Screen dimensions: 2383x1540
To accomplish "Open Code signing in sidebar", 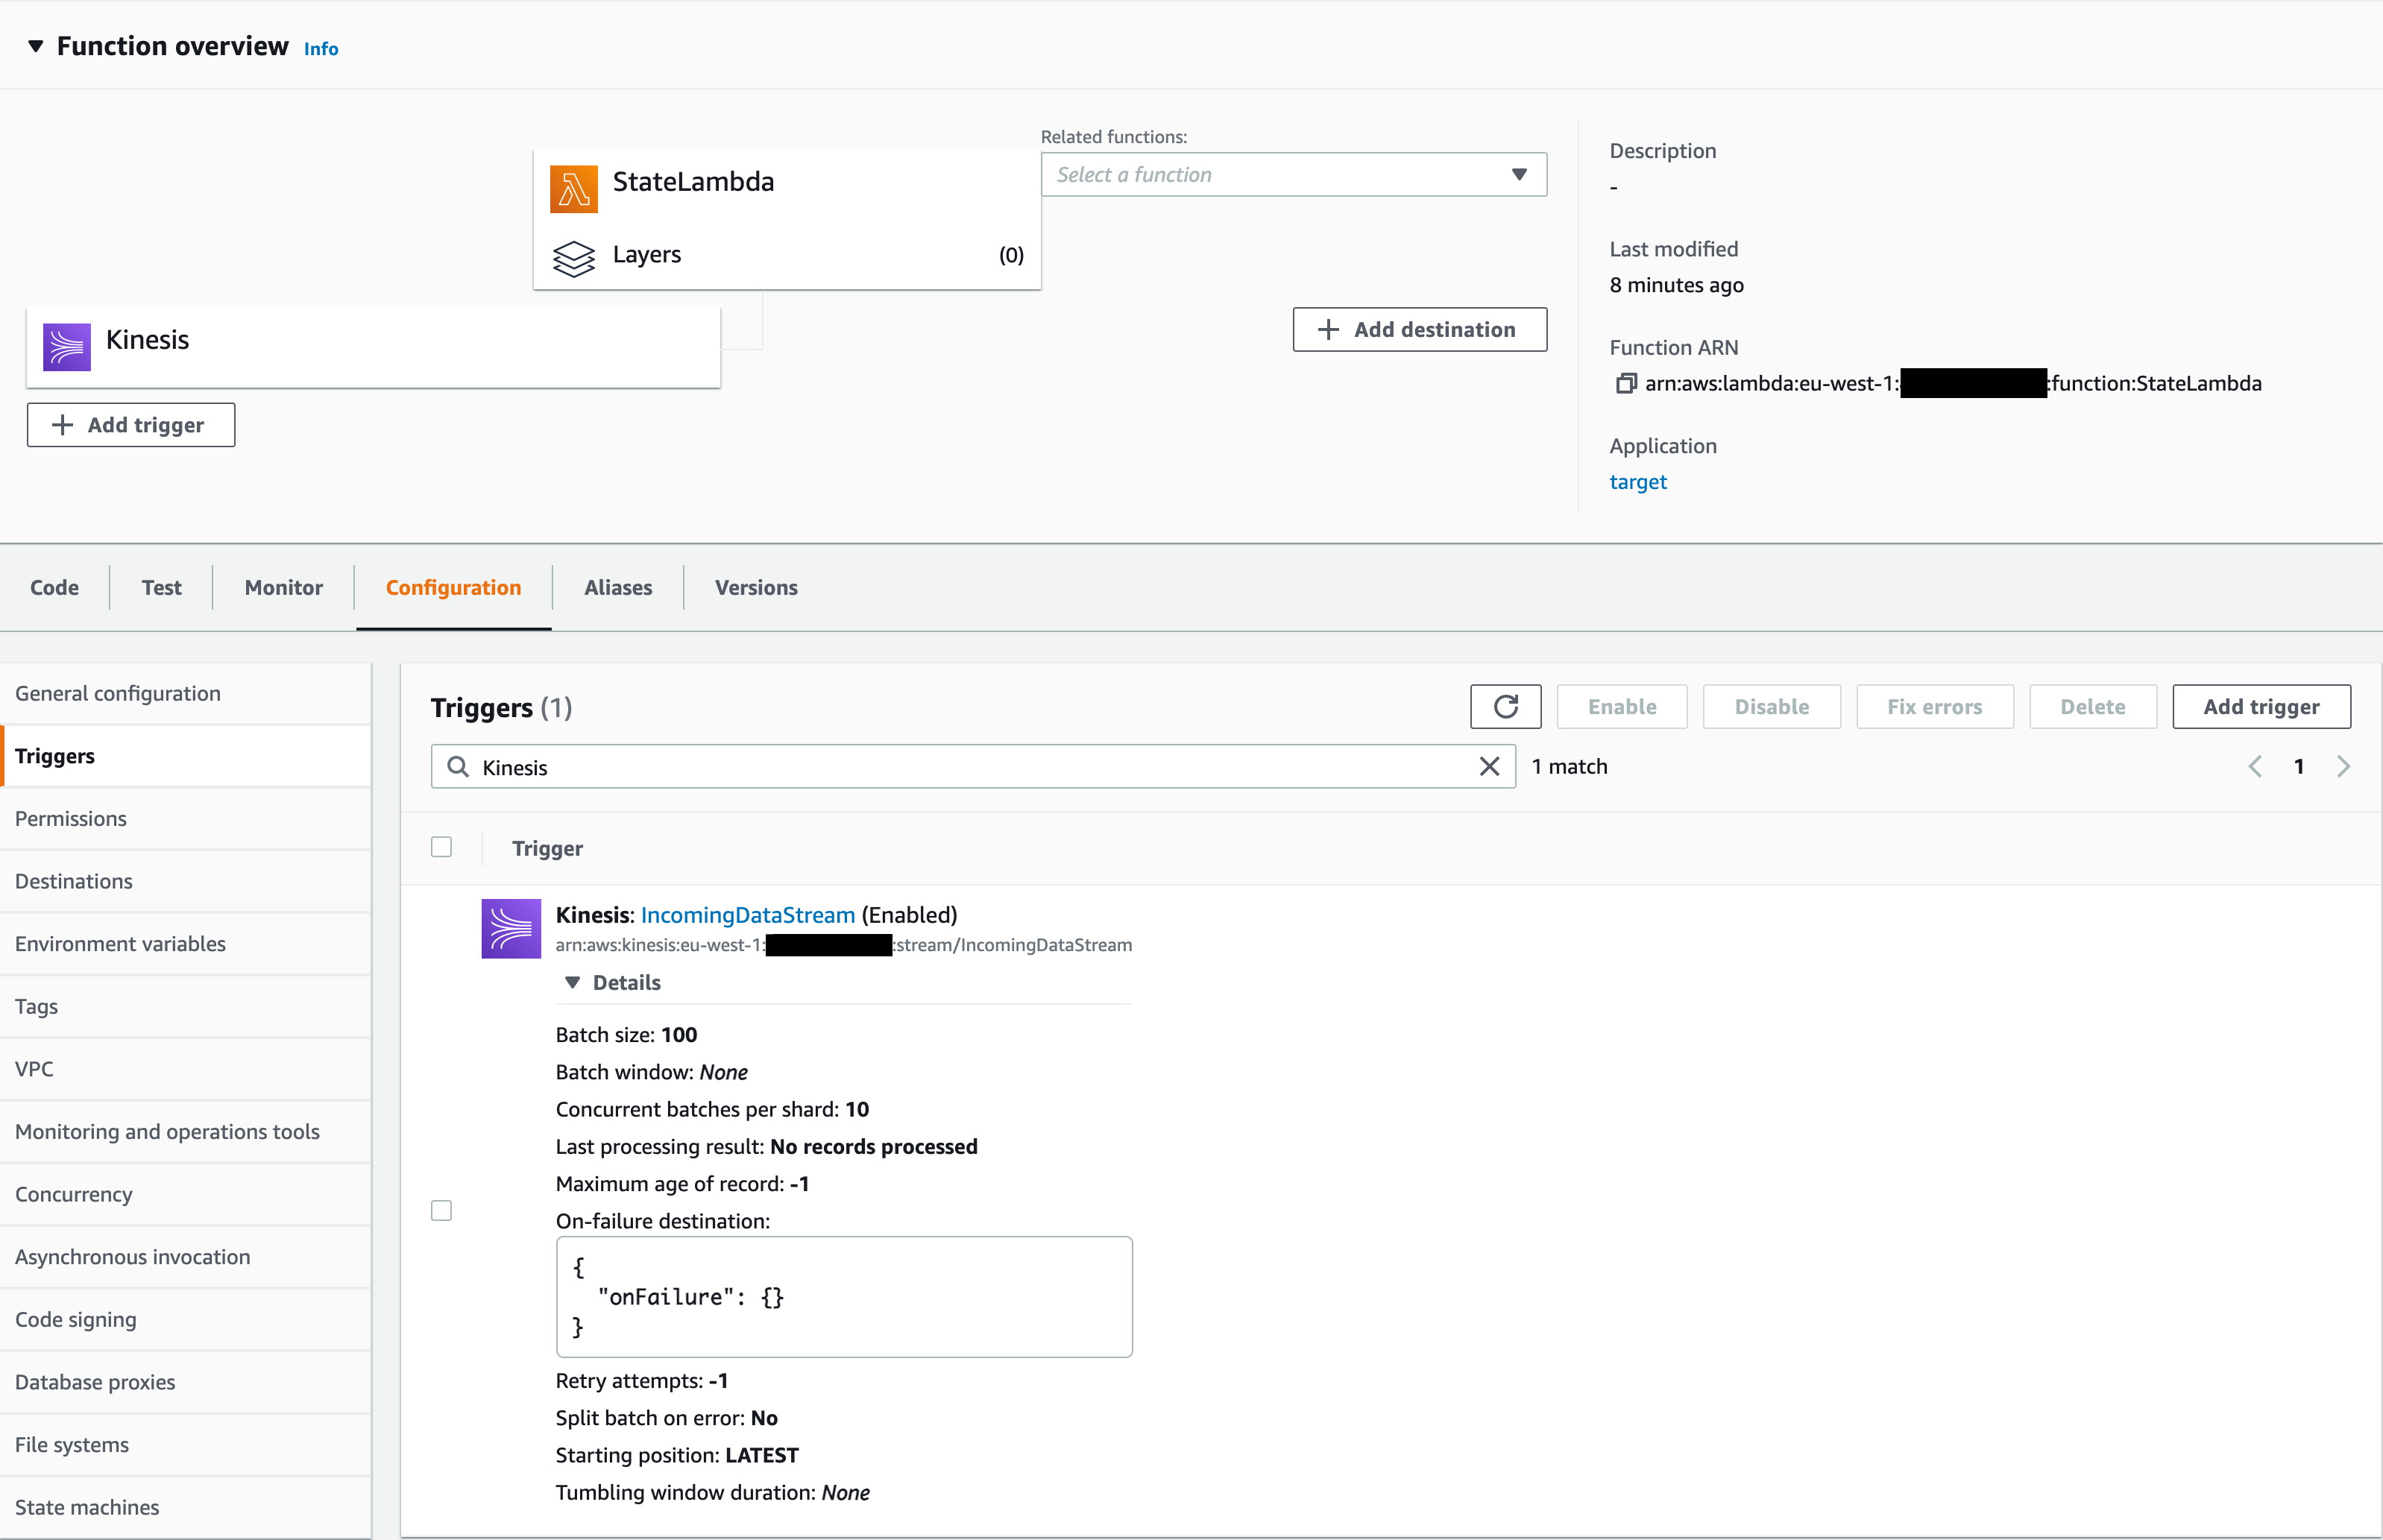I will tap(185, 1319).
